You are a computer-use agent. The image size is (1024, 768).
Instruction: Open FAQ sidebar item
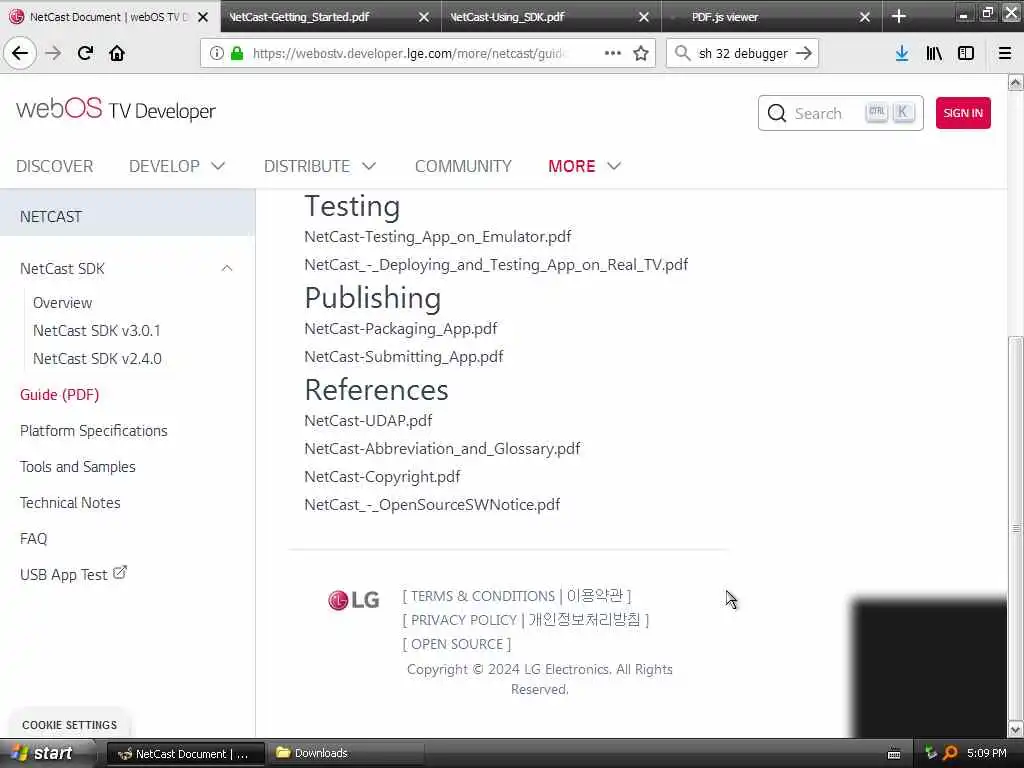(x=33, y=539)
